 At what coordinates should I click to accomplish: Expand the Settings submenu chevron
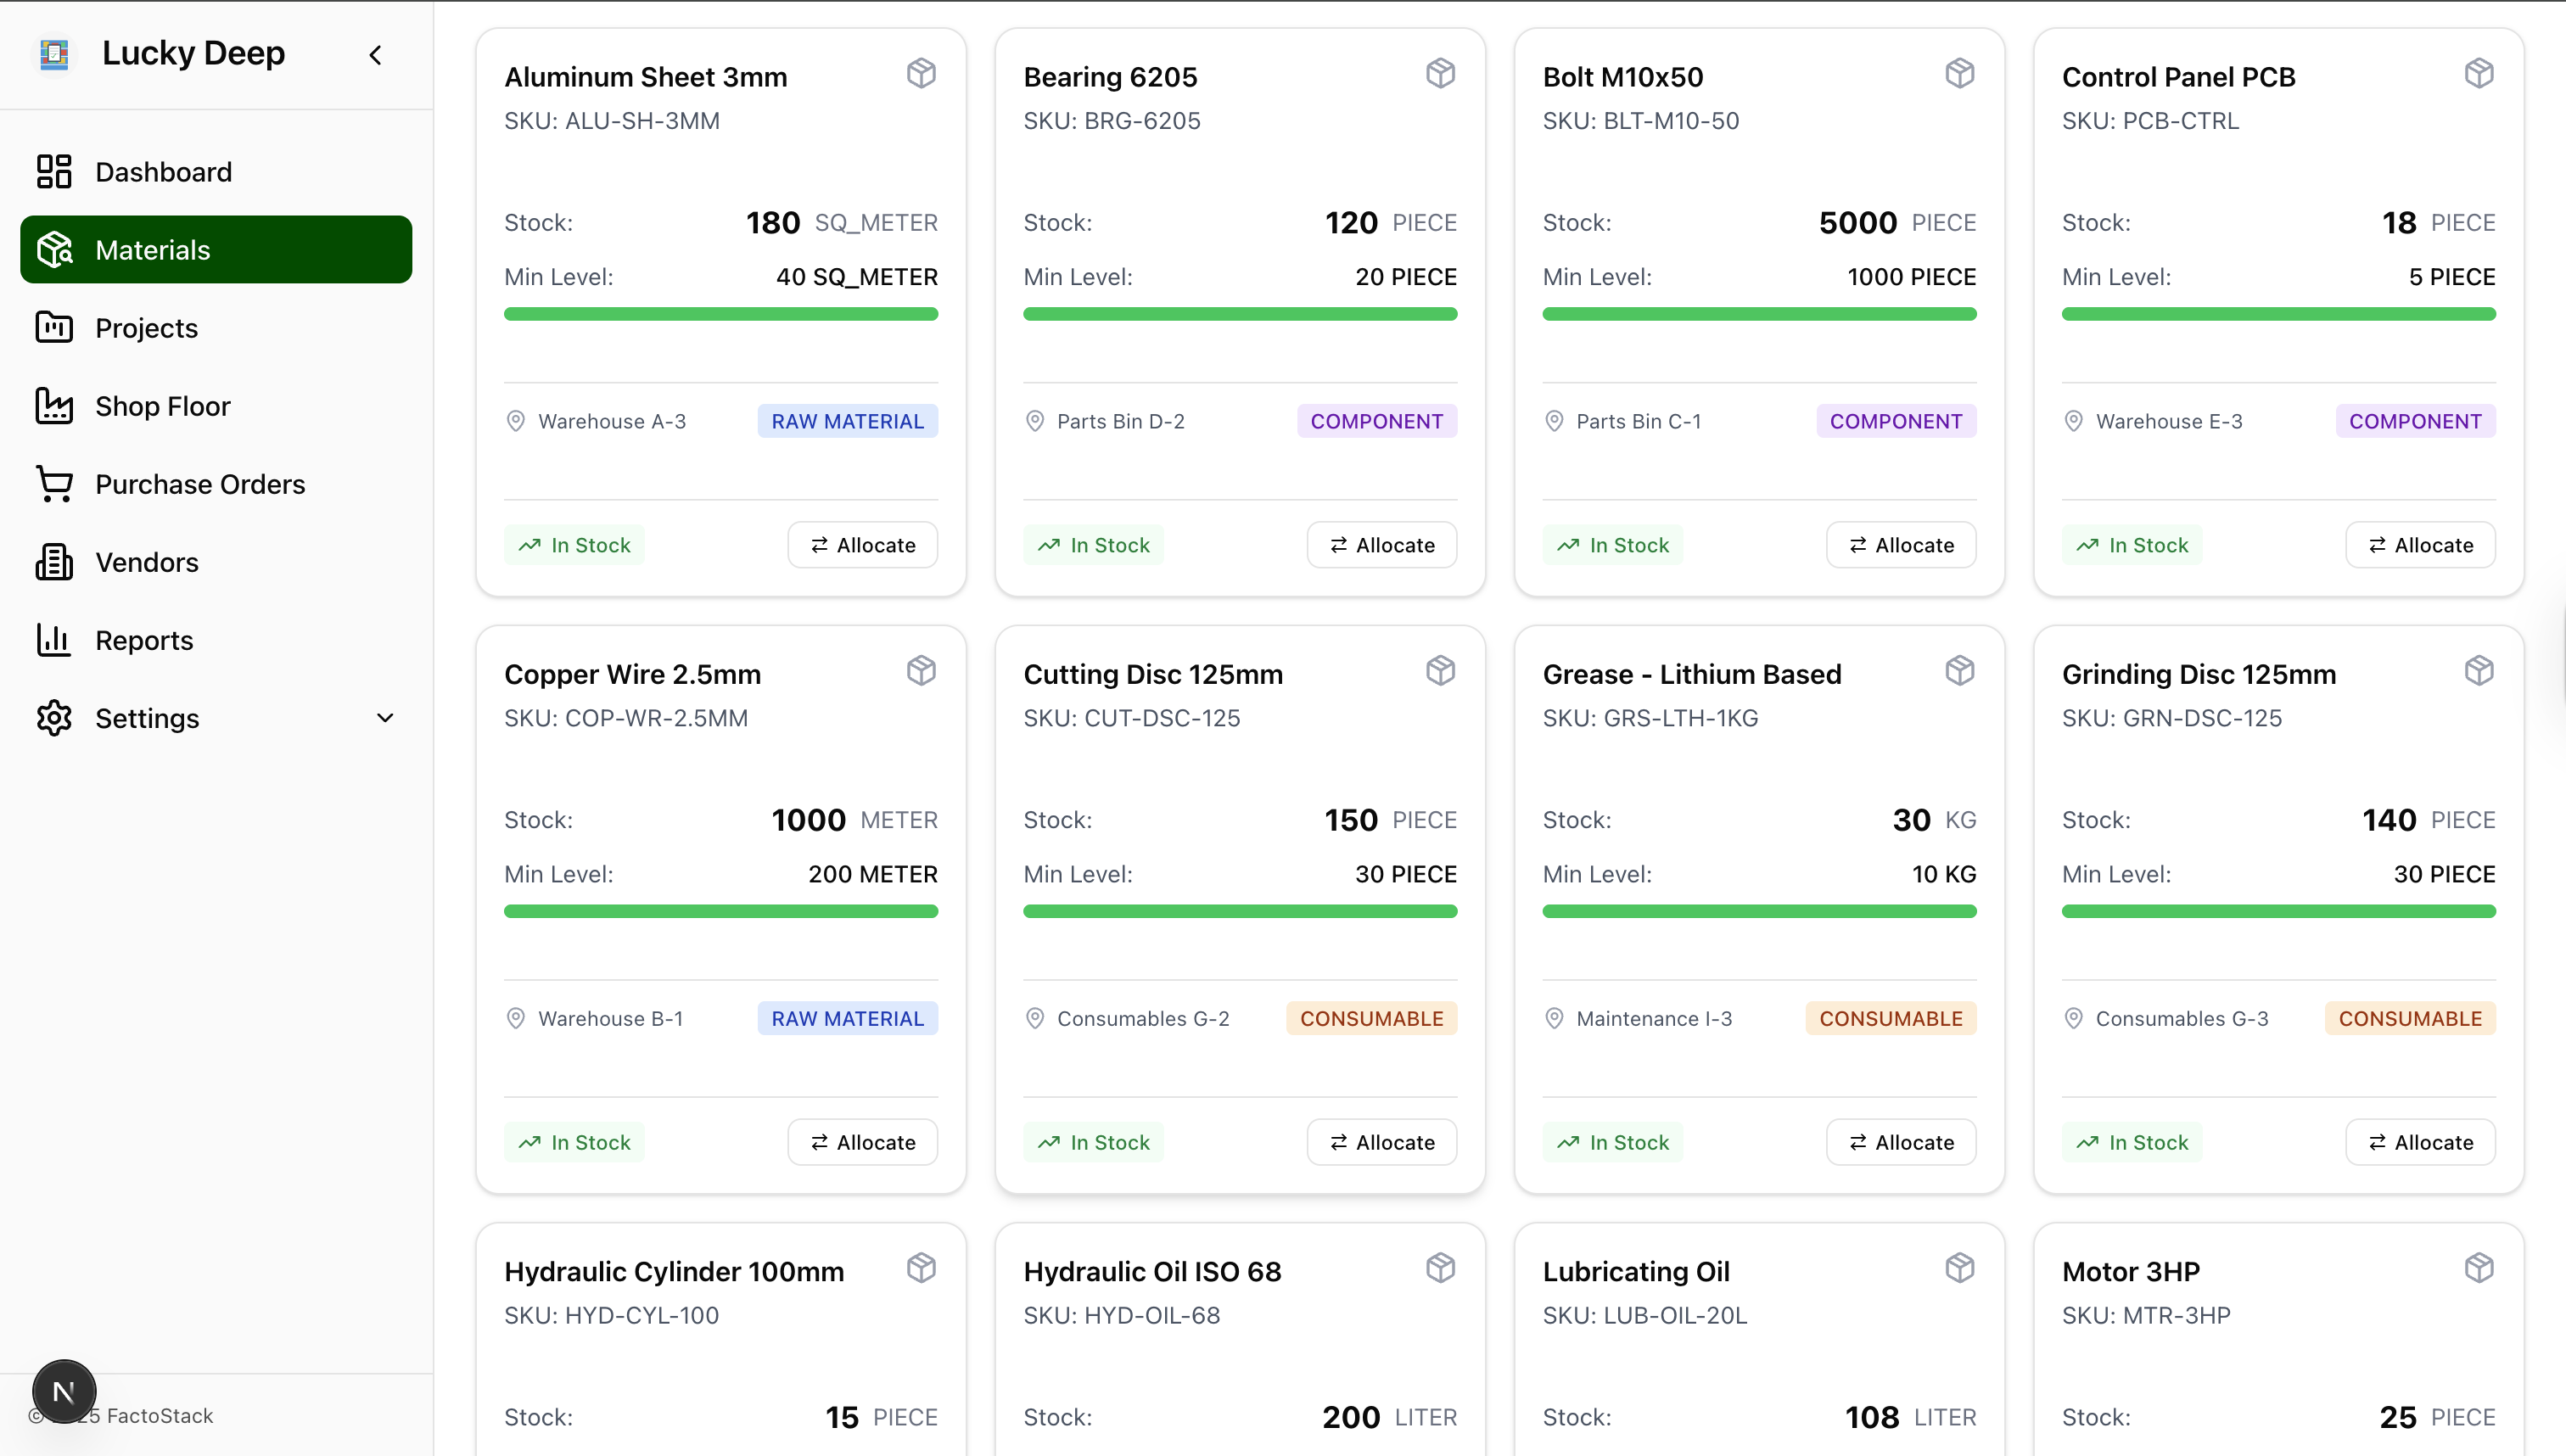click(385, 717)
